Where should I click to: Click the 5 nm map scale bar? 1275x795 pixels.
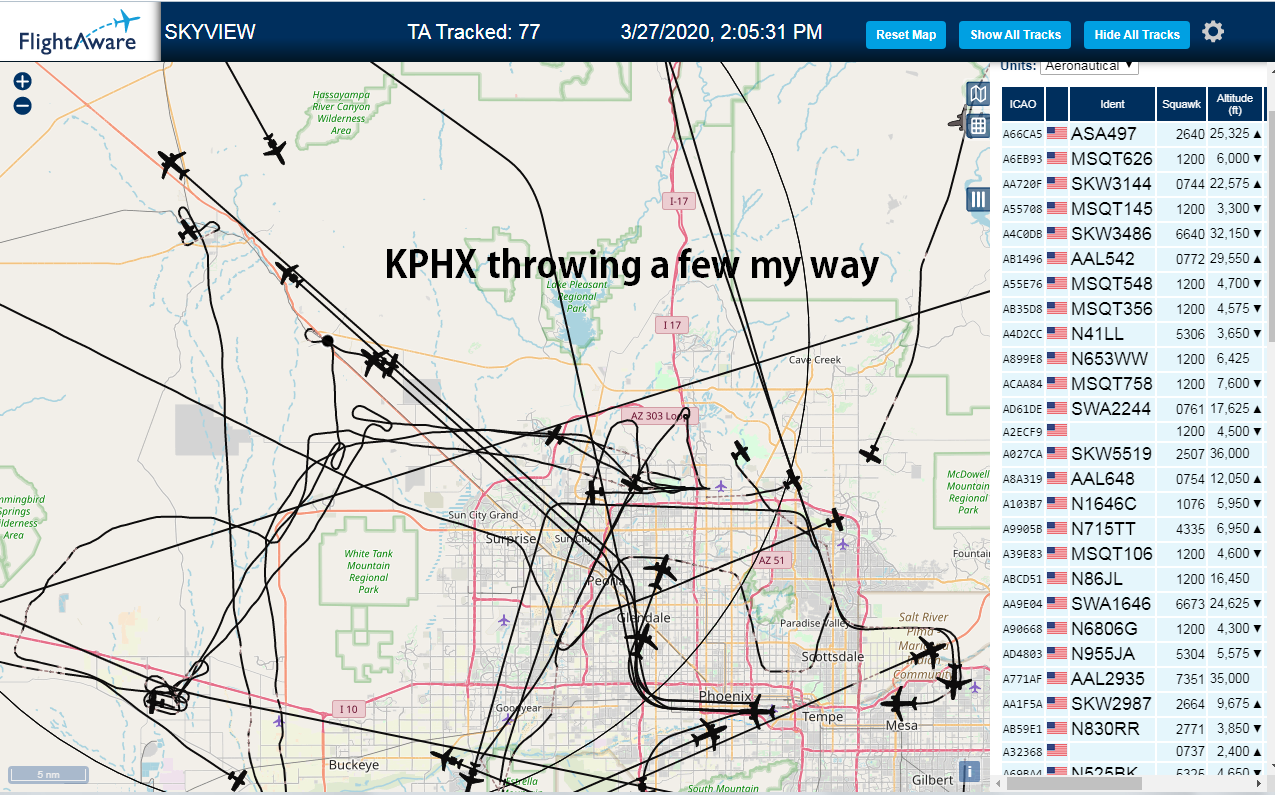point(48,775)
